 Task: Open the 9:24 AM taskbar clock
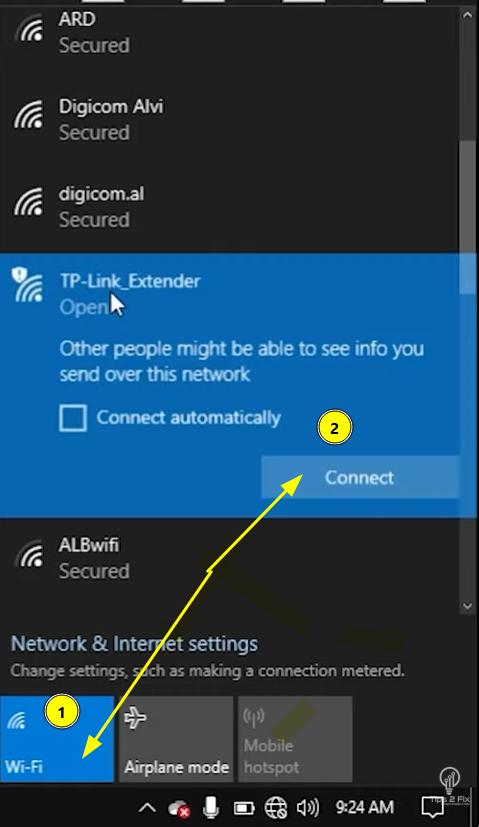365,807
